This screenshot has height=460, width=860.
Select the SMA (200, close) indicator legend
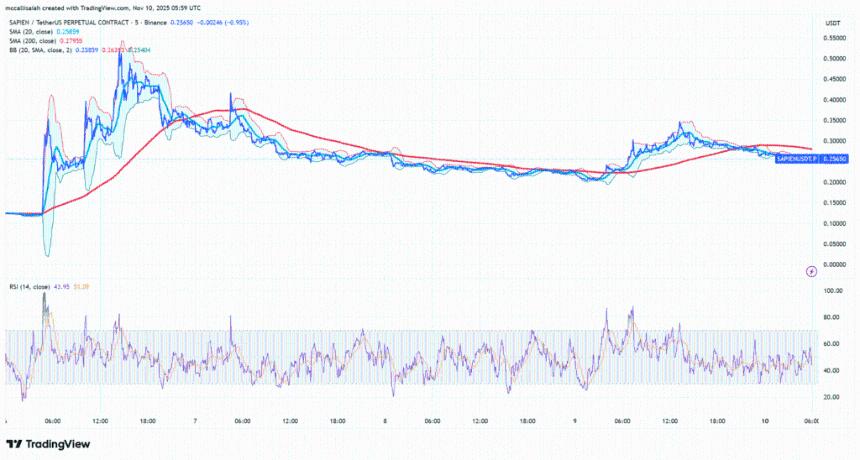coord(29,42)
